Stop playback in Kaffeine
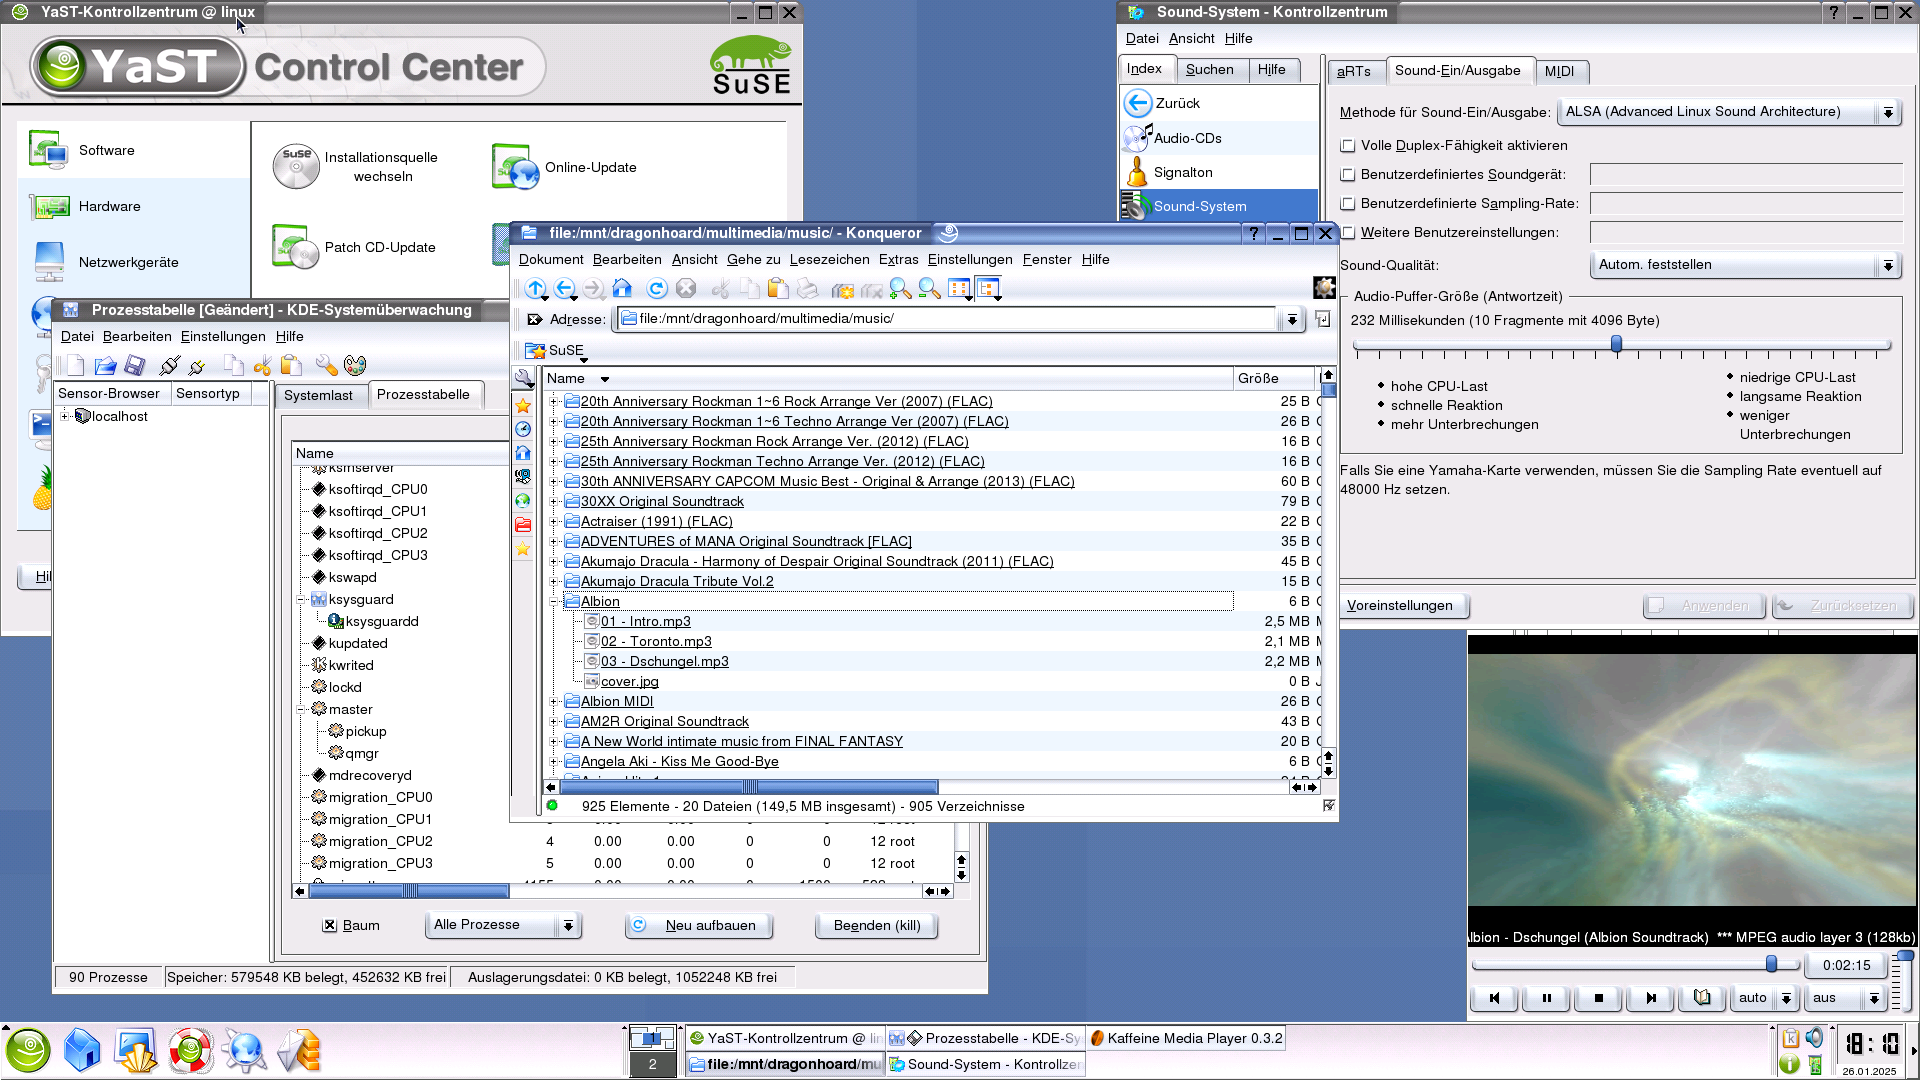This screenshot has width=1920, height=1080. click(x=1598, y=998)
